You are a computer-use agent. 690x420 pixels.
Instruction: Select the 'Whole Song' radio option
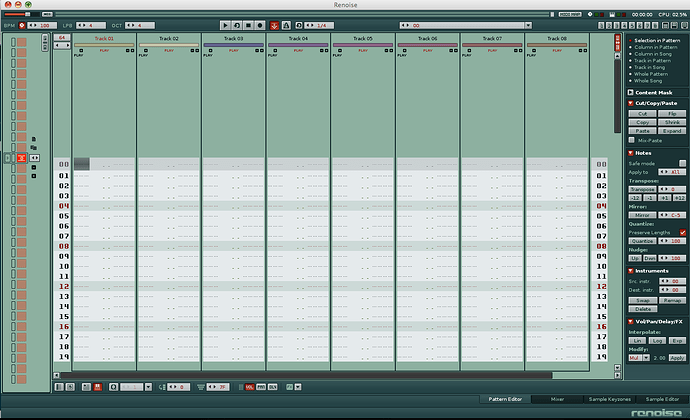coord(646,81)
